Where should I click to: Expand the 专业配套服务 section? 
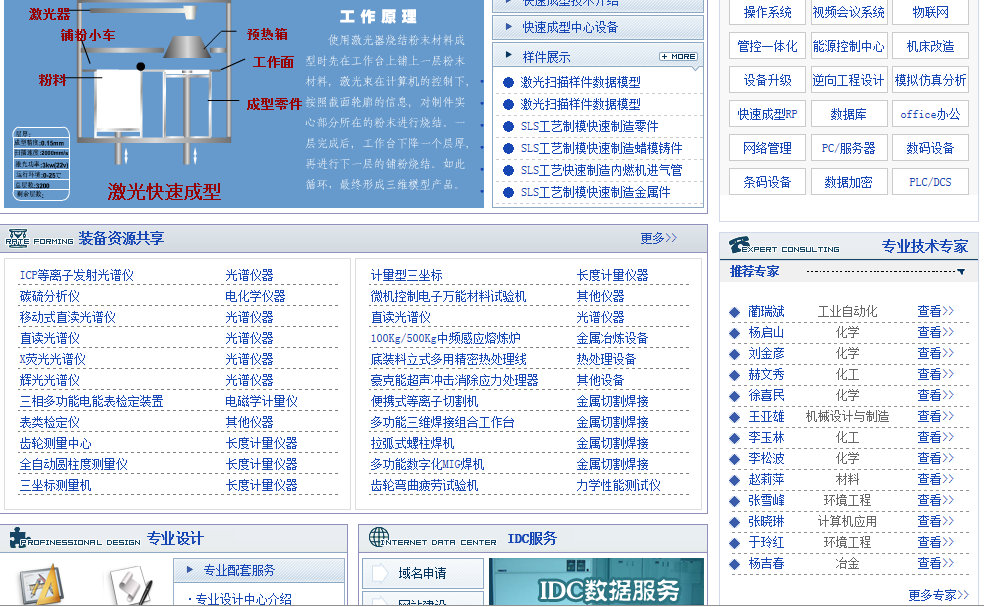(190, 570)
